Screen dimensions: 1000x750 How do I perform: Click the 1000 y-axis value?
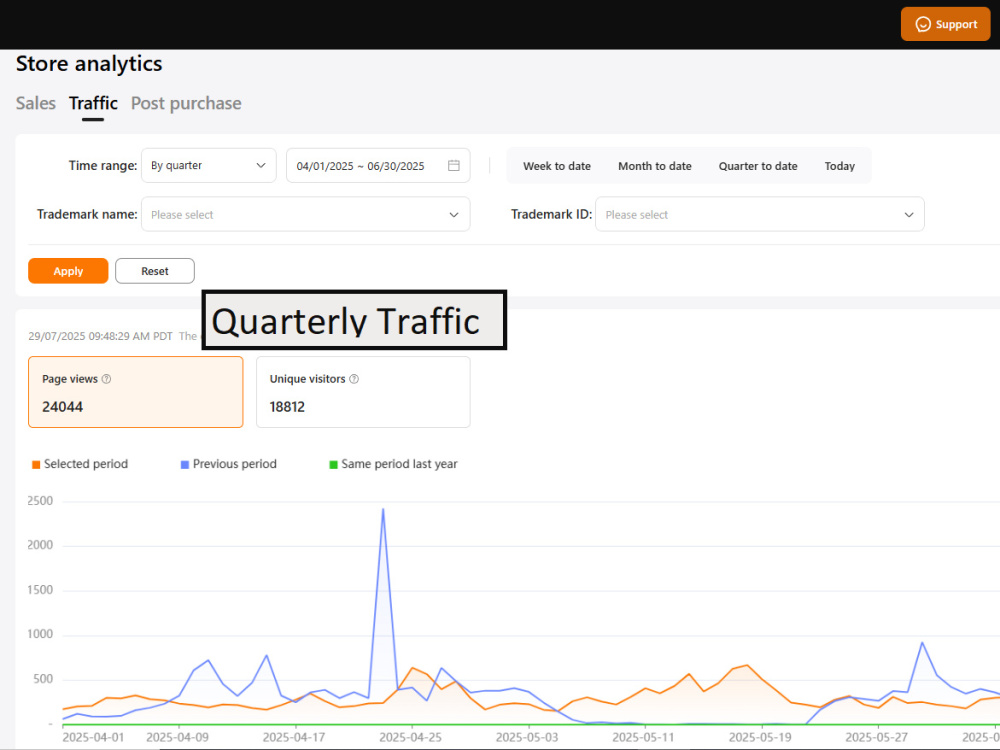pos(40,635)
